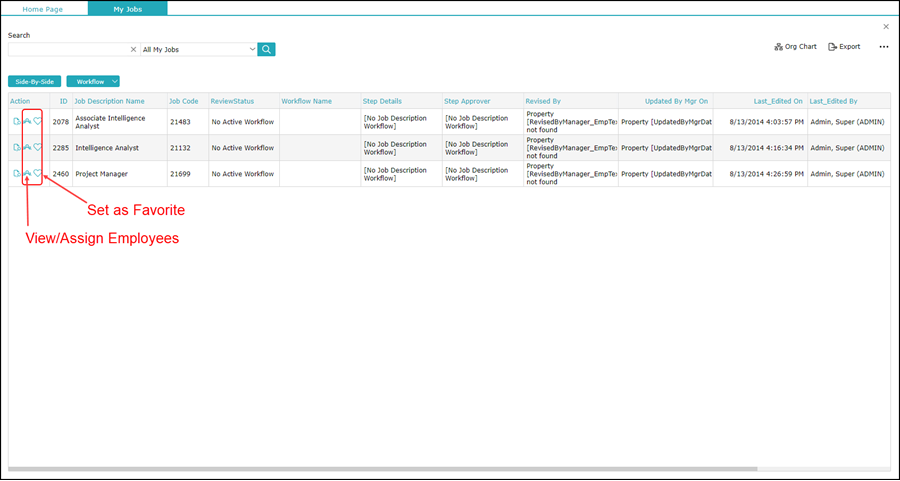900x481 pixels.
Task: Click the search magnifier button
Action: click(x=266, y=49)
